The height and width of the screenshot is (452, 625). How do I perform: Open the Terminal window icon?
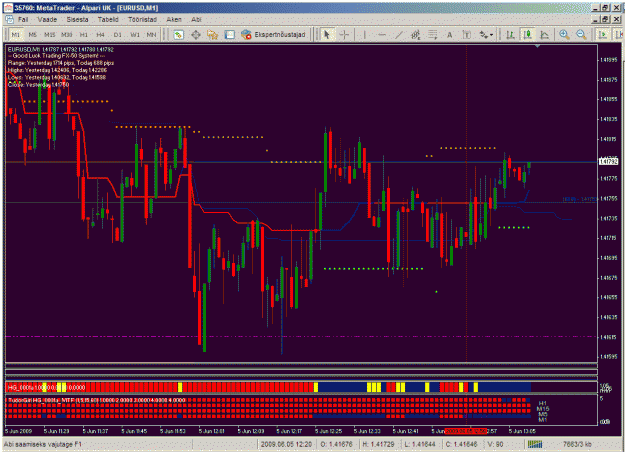tap(230, 35)
